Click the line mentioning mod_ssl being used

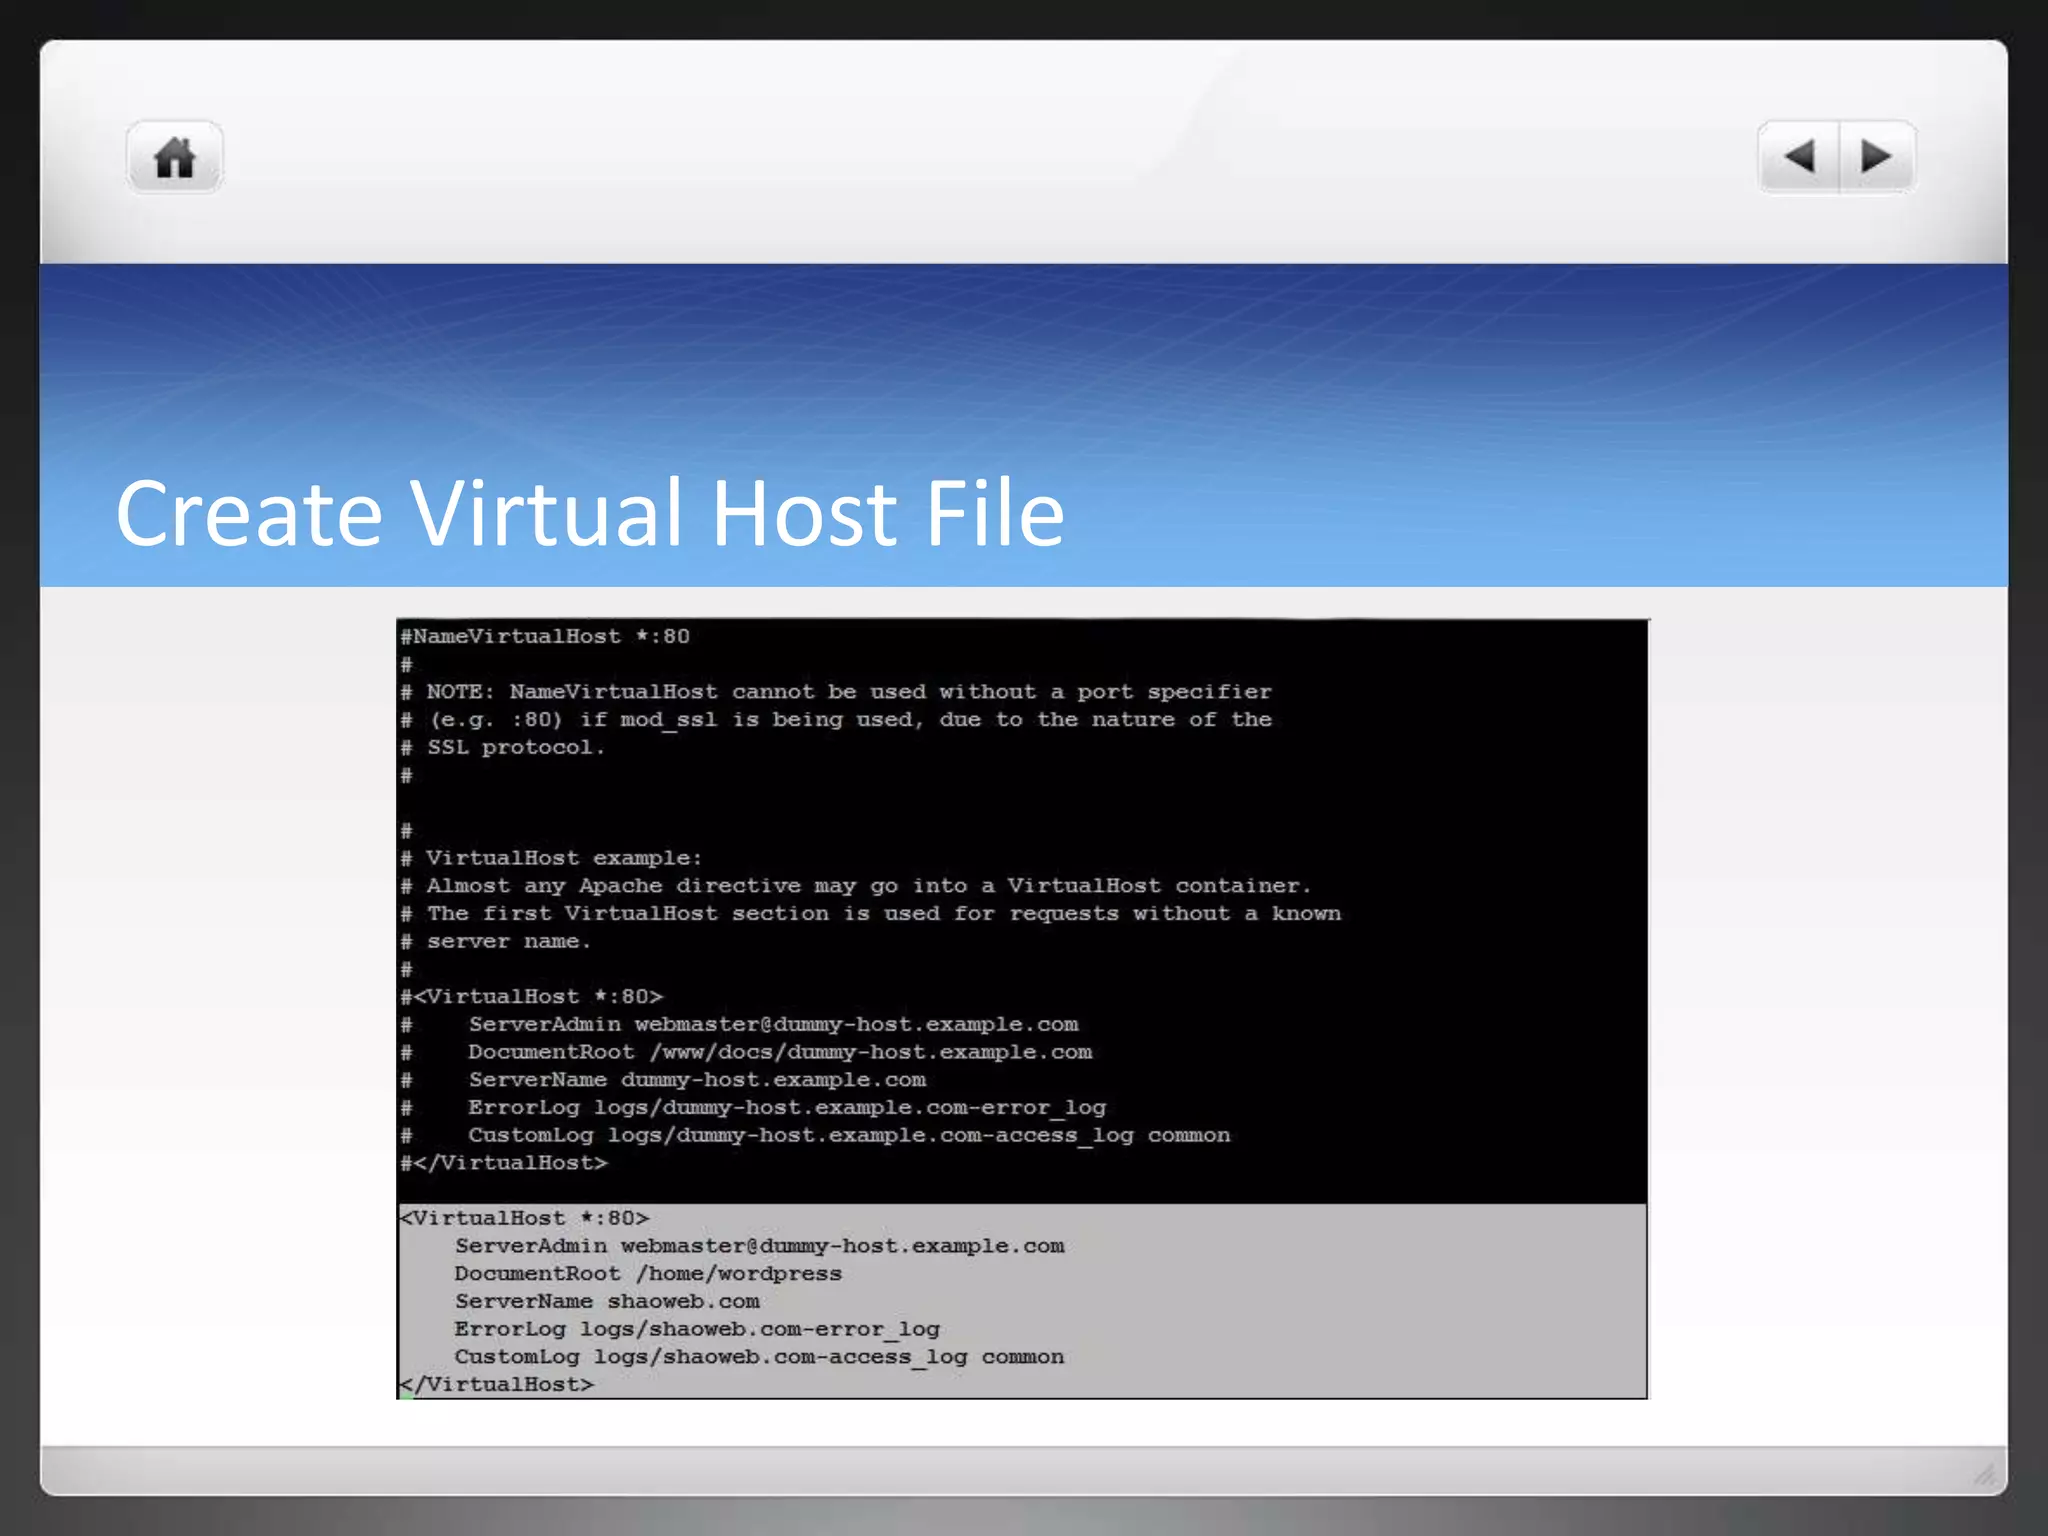pos(836,720)
